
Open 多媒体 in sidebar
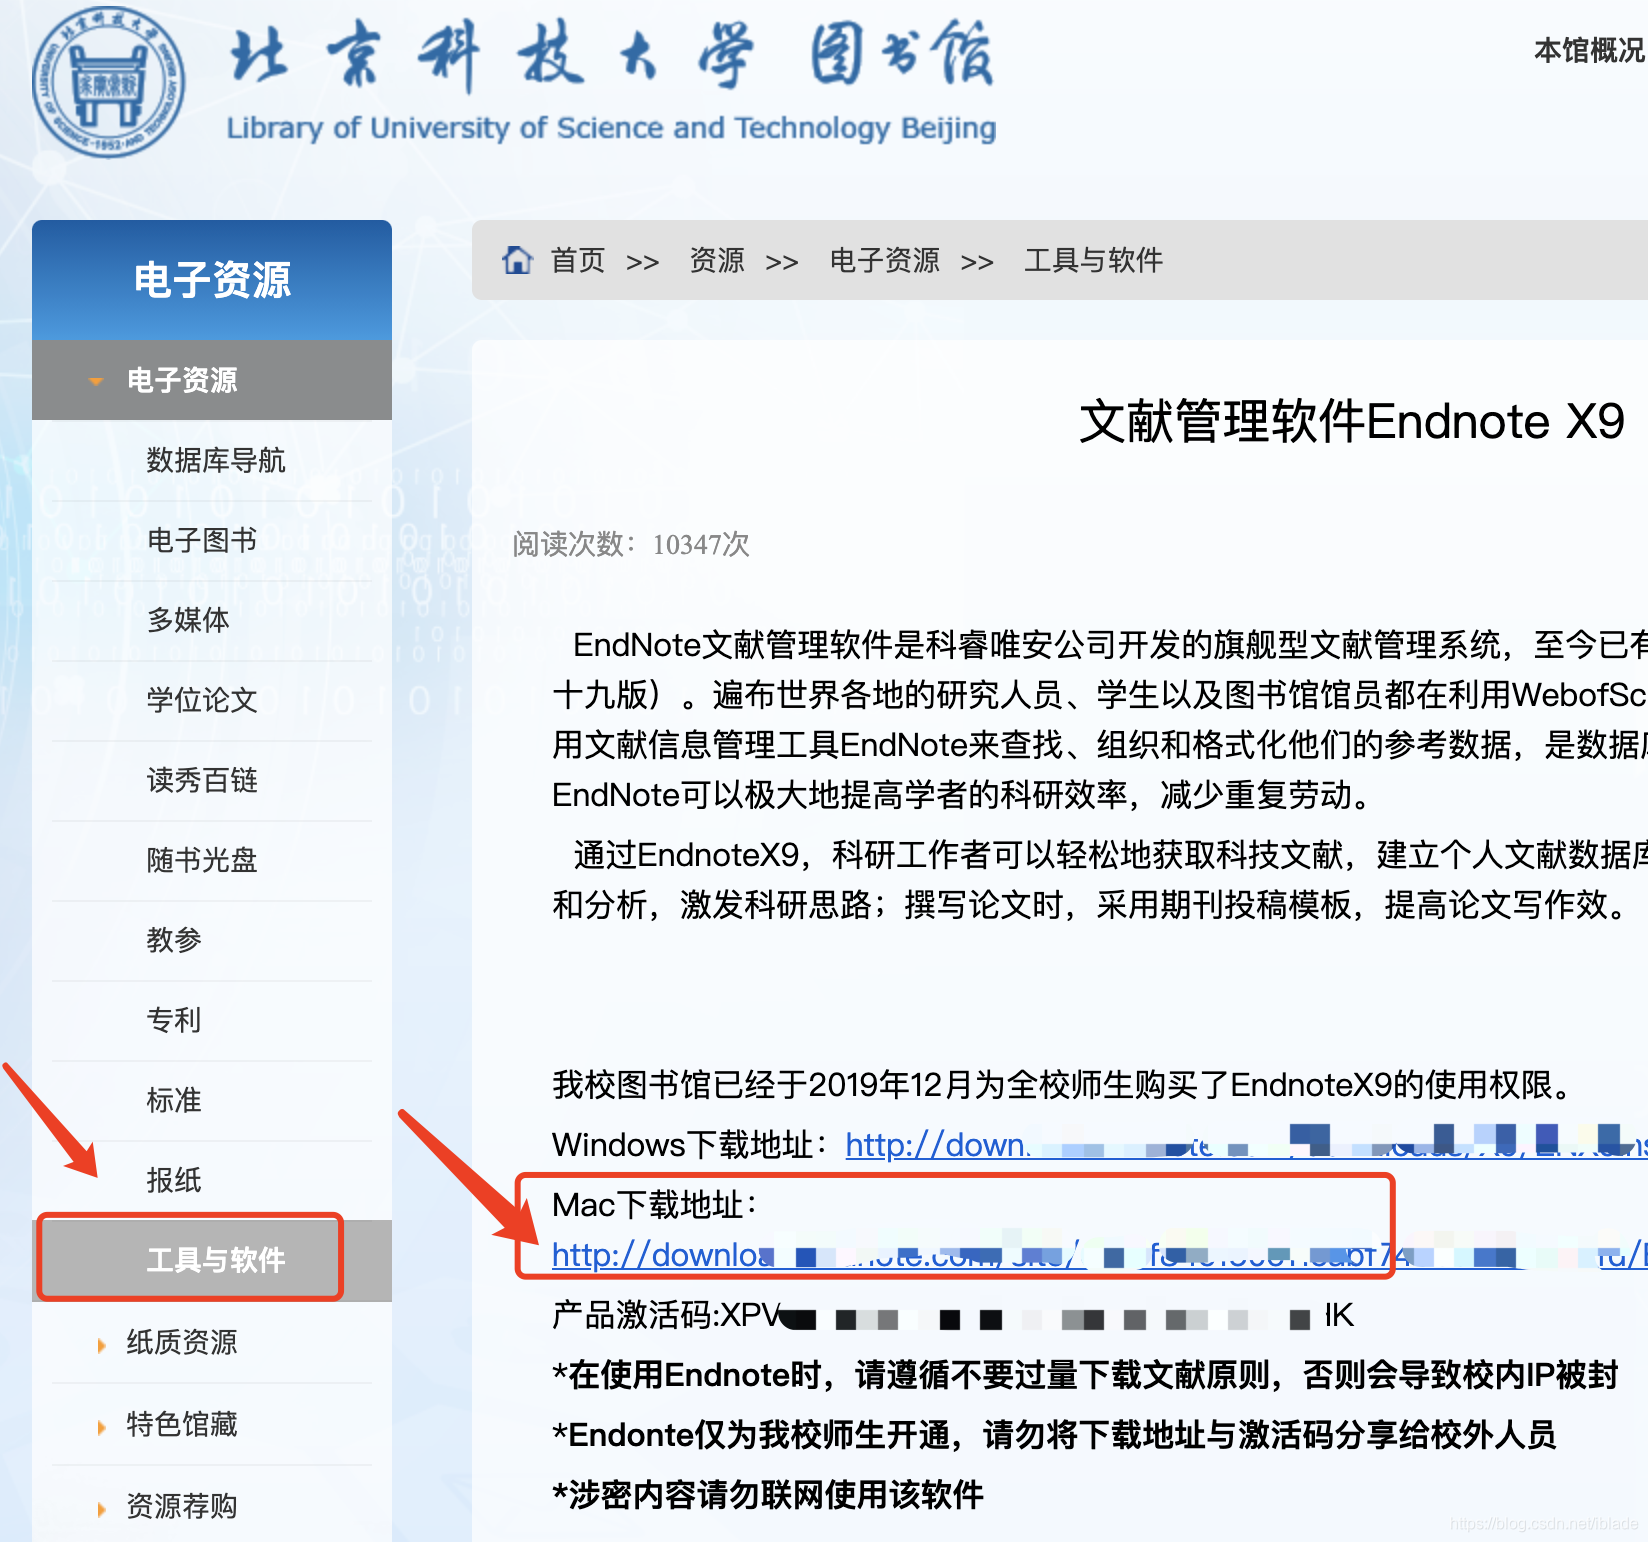pyautogui.click(x=188, y=620)
